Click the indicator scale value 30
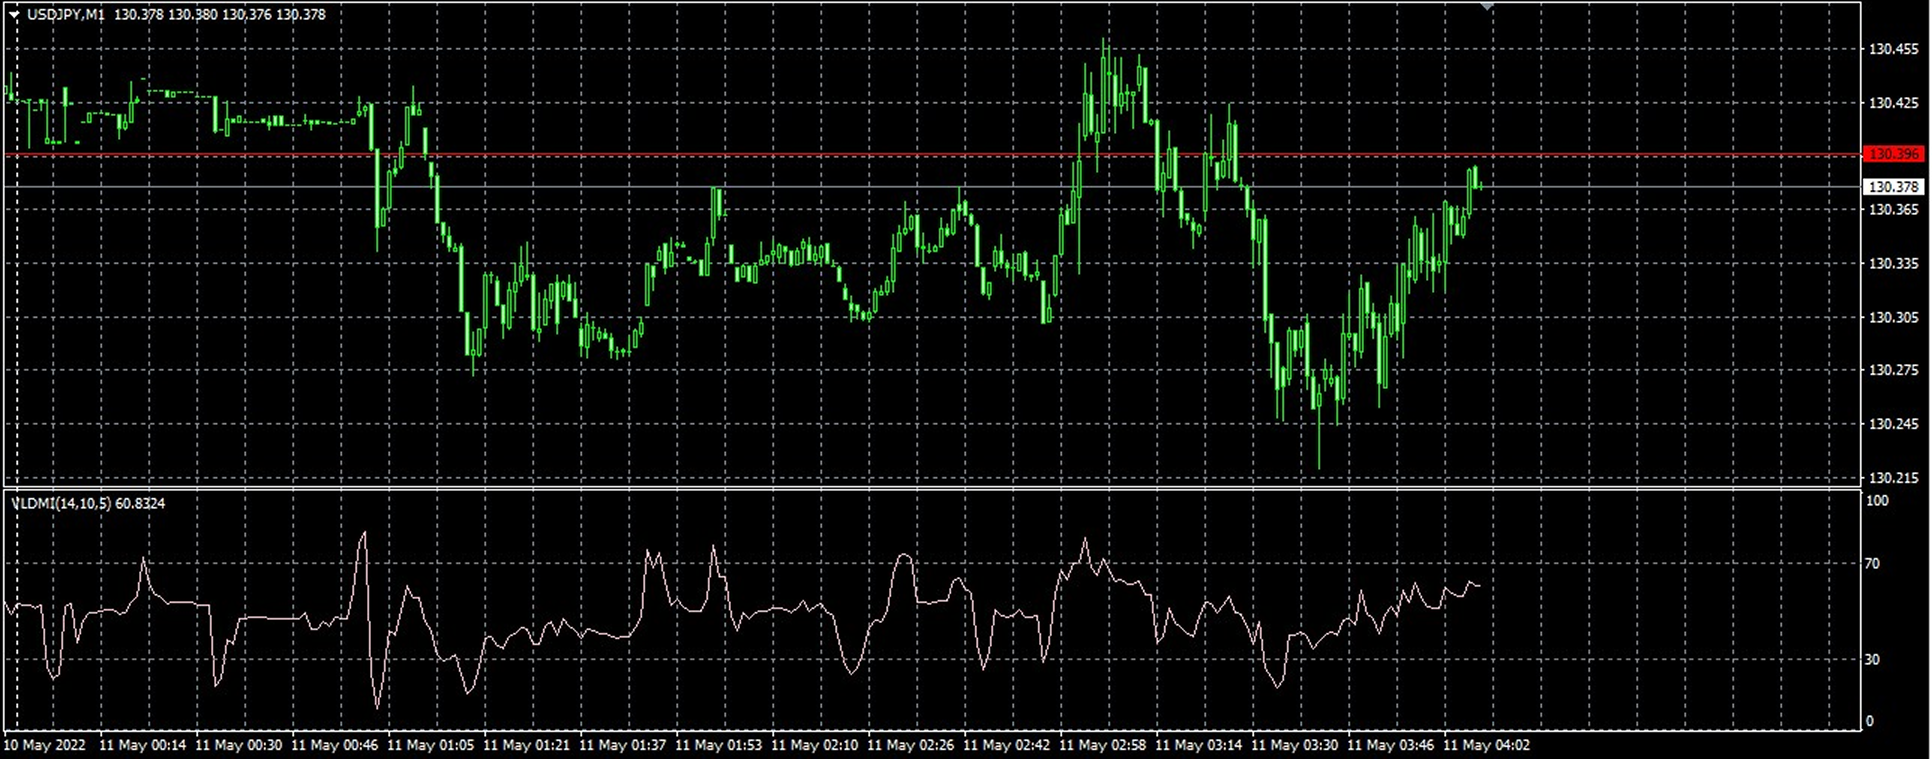The width and height of the screenshot is (1932, 759). coord(1872,660)
